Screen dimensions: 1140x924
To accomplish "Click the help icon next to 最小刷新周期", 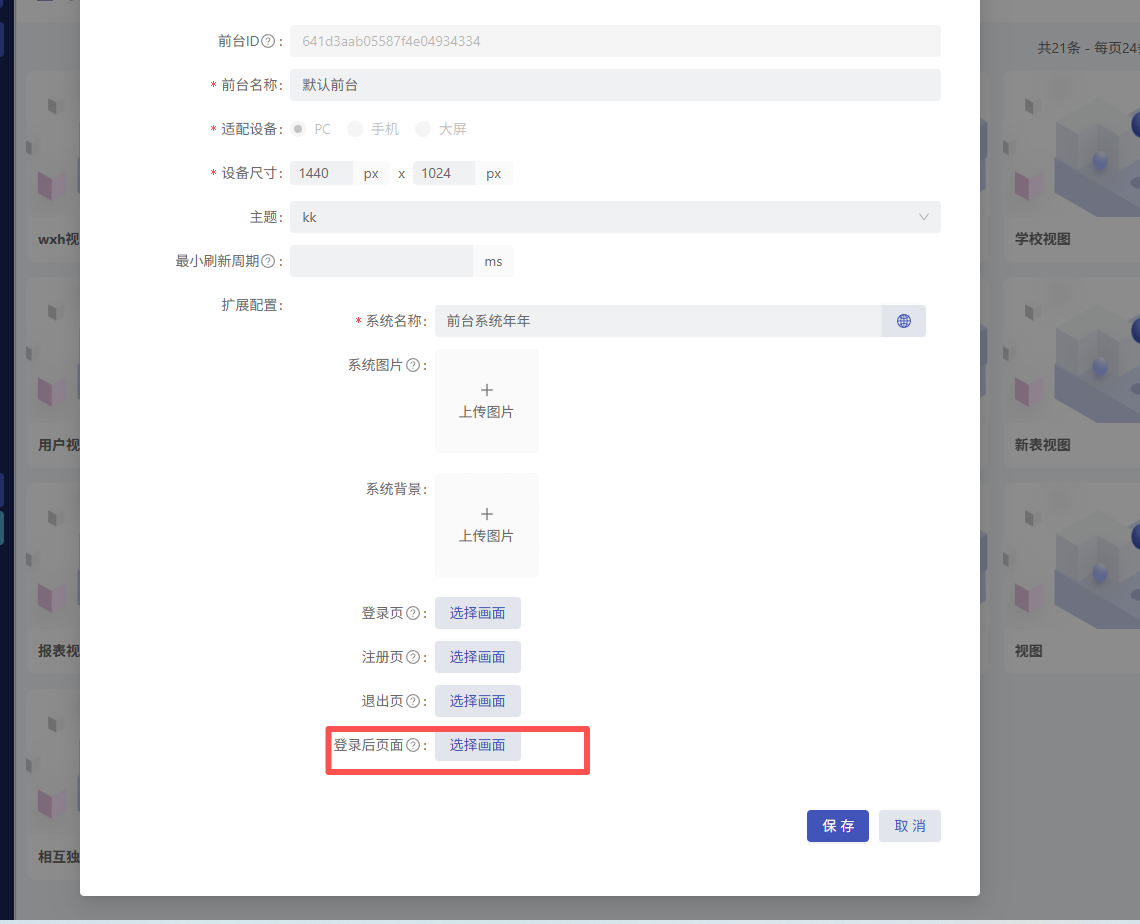I will (268, 261).
